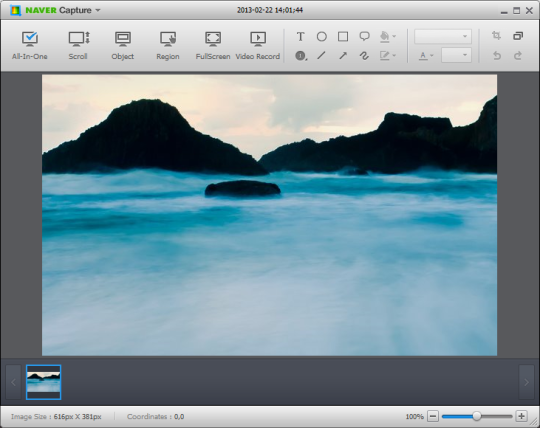Select the All-In-One capture mode
Image resolution: width=540 pixels, height=428 pixels.
[x=30, y=45]
